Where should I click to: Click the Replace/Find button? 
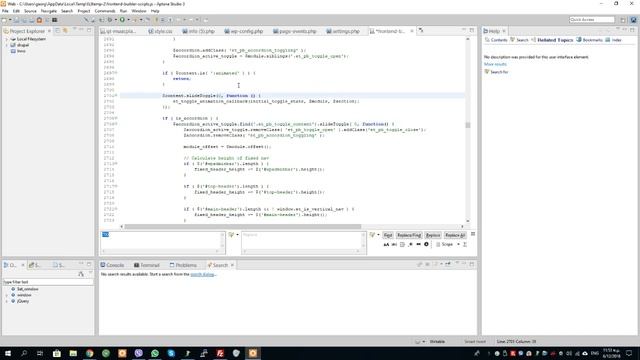(x=409, y=235)
